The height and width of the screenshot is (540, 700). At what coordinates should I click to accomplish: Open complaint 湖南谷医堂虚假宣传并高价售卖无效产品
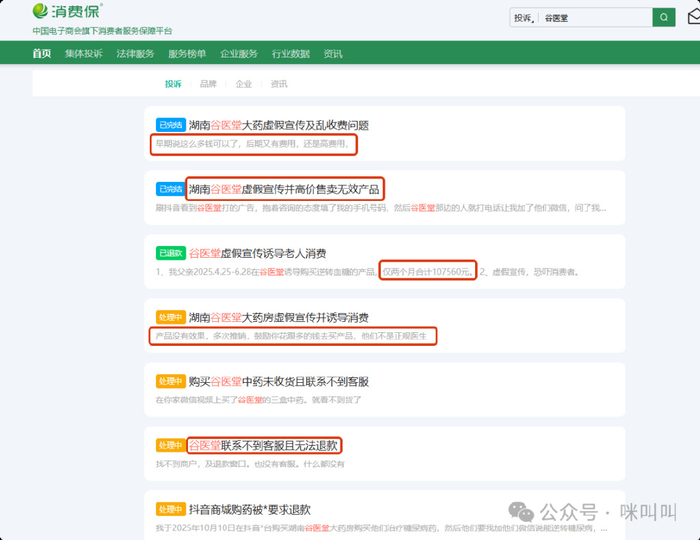point(284,189)
